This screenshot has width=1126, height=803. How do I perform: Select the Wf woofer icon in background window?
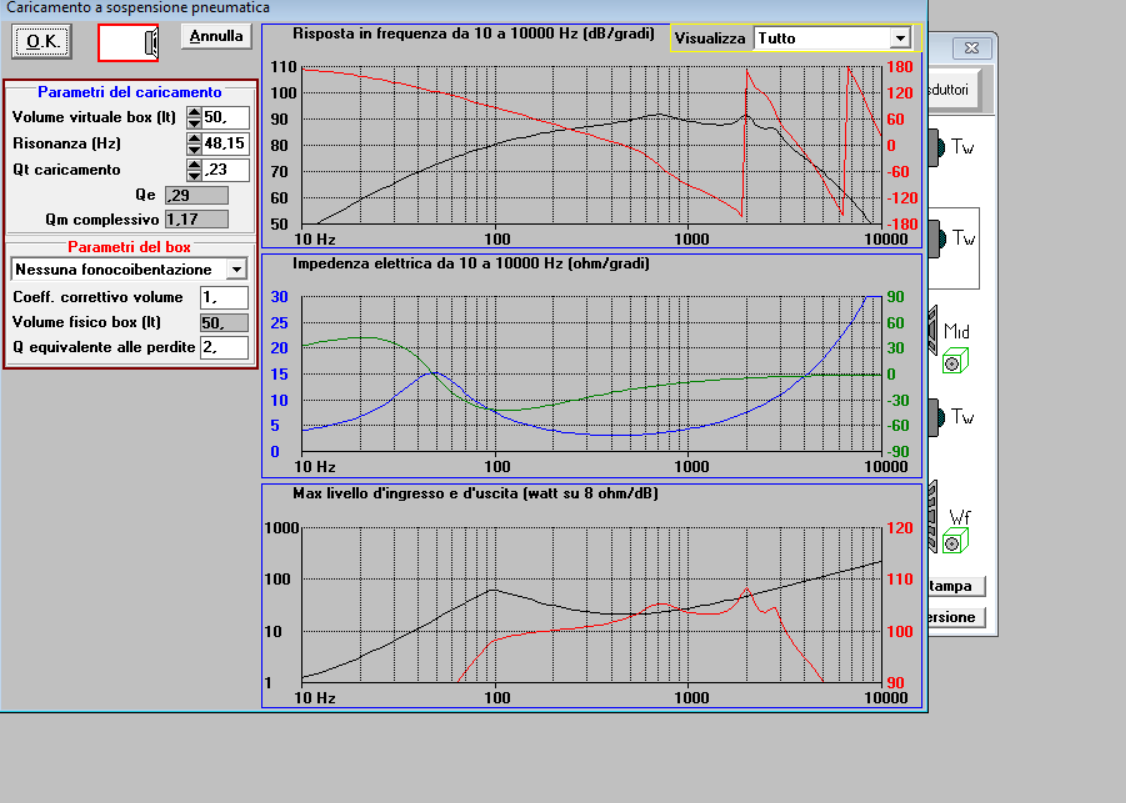933,517
